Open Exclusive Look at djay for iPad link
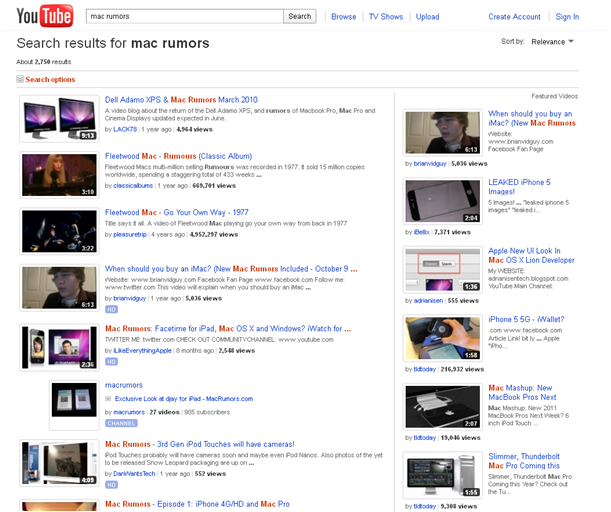The image size is (611, 512). tap(184, 399)
